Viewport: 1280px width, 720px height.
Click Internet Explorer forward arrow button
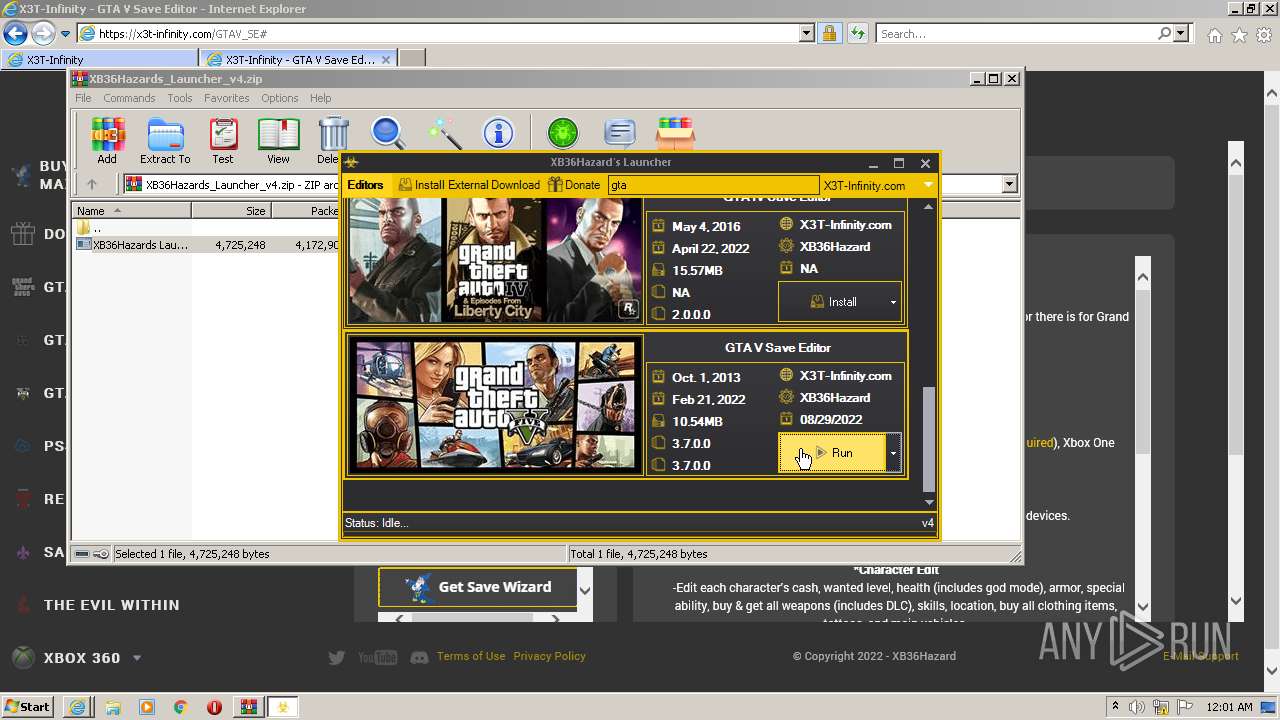[x=43, y=33]
